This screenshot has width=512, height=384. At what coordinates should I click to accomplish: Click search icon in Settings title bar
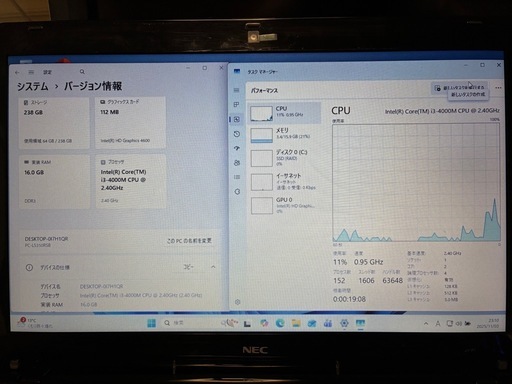(82, 72)
